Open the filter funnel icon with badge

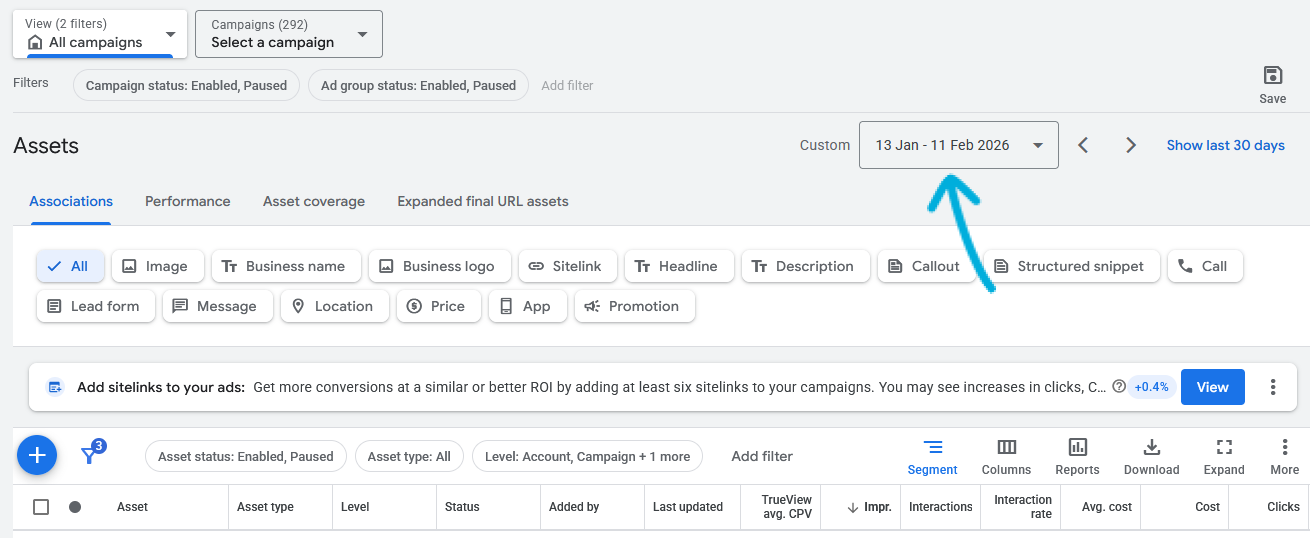pyautogui.click(x=91, y=455)
